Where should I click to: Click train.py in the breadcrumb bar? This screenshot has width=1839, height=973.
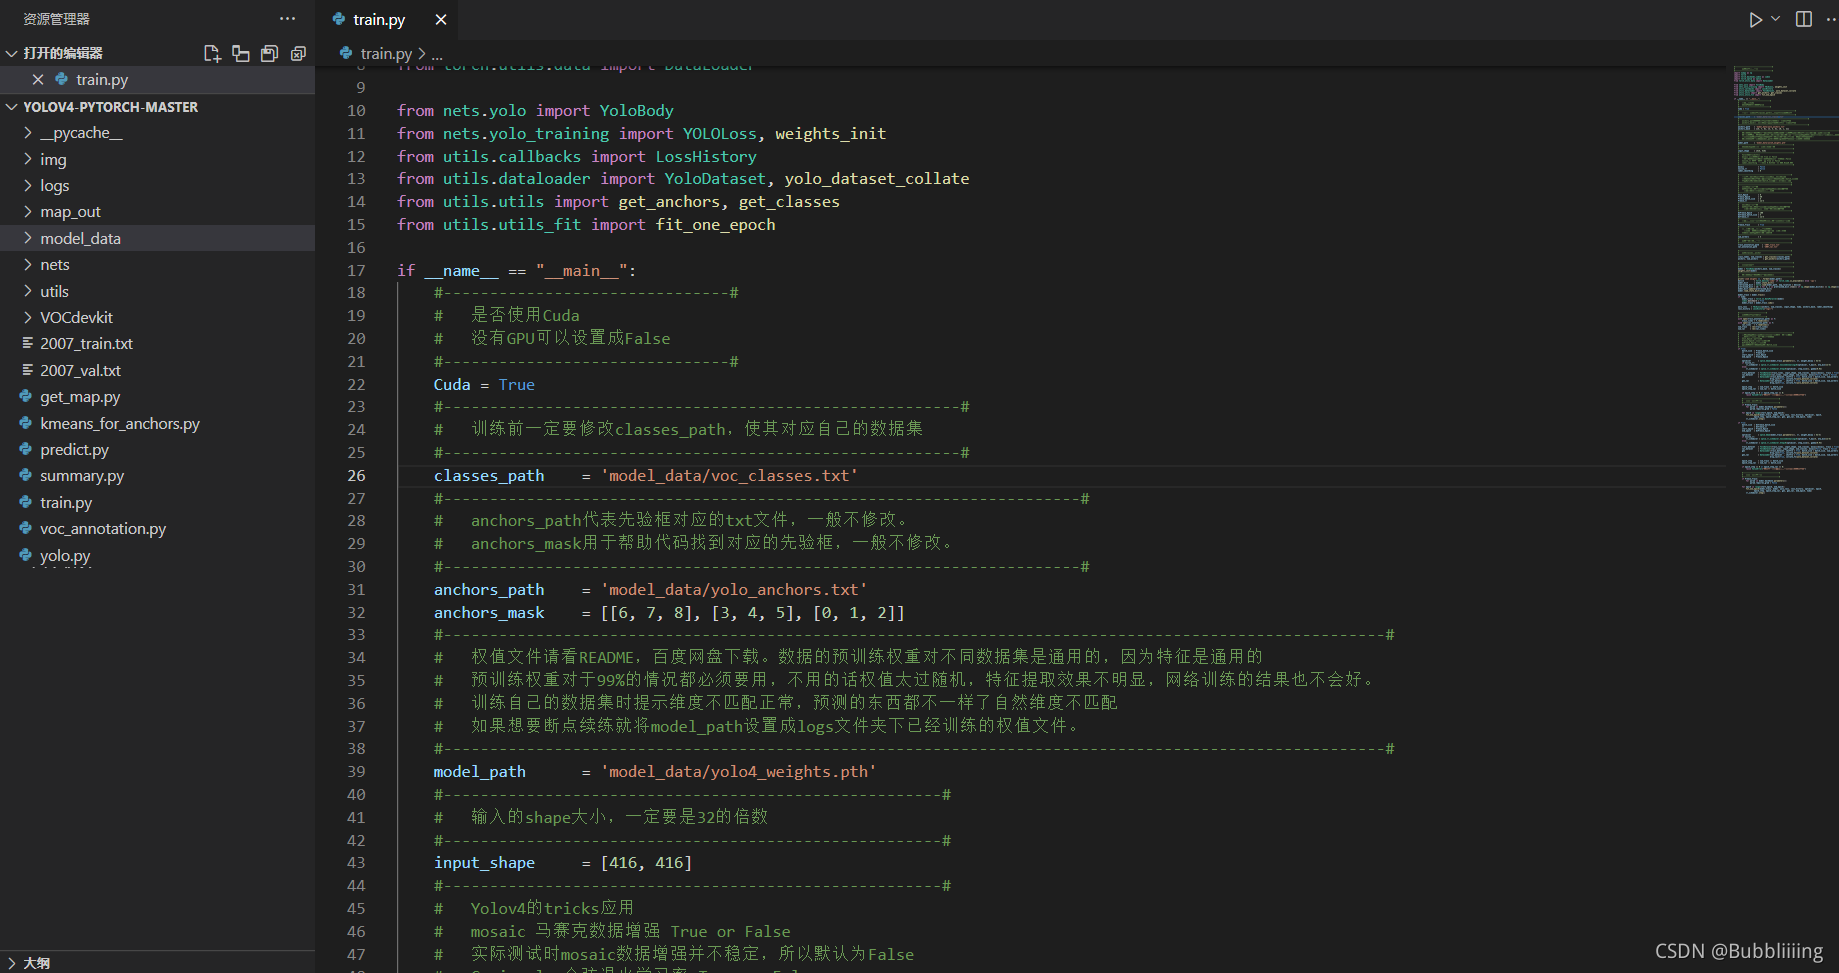tap(386, 54)
